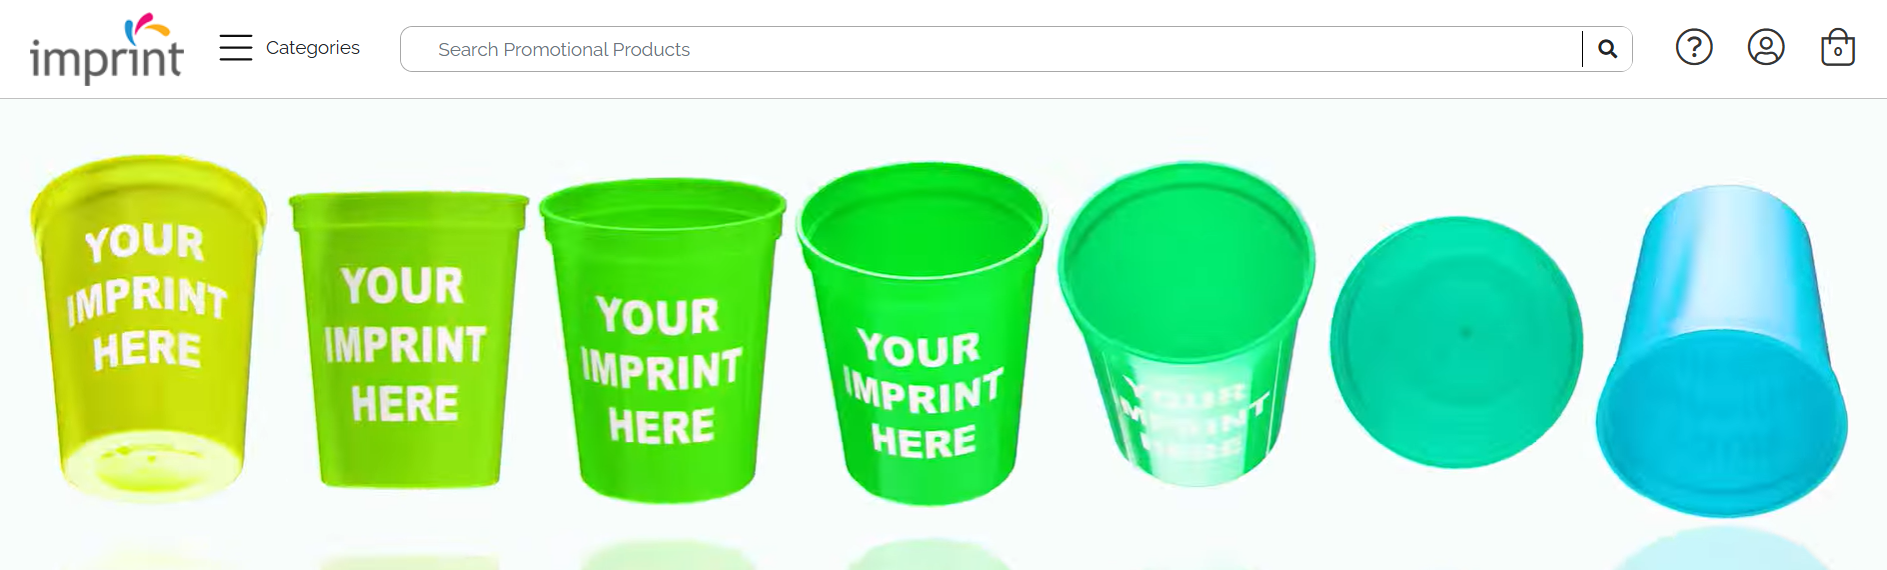The width and height of the screenshot is (1887, 570).
Task: Click the colorful swoosh above the imprint logo
Action: [147, 28]
